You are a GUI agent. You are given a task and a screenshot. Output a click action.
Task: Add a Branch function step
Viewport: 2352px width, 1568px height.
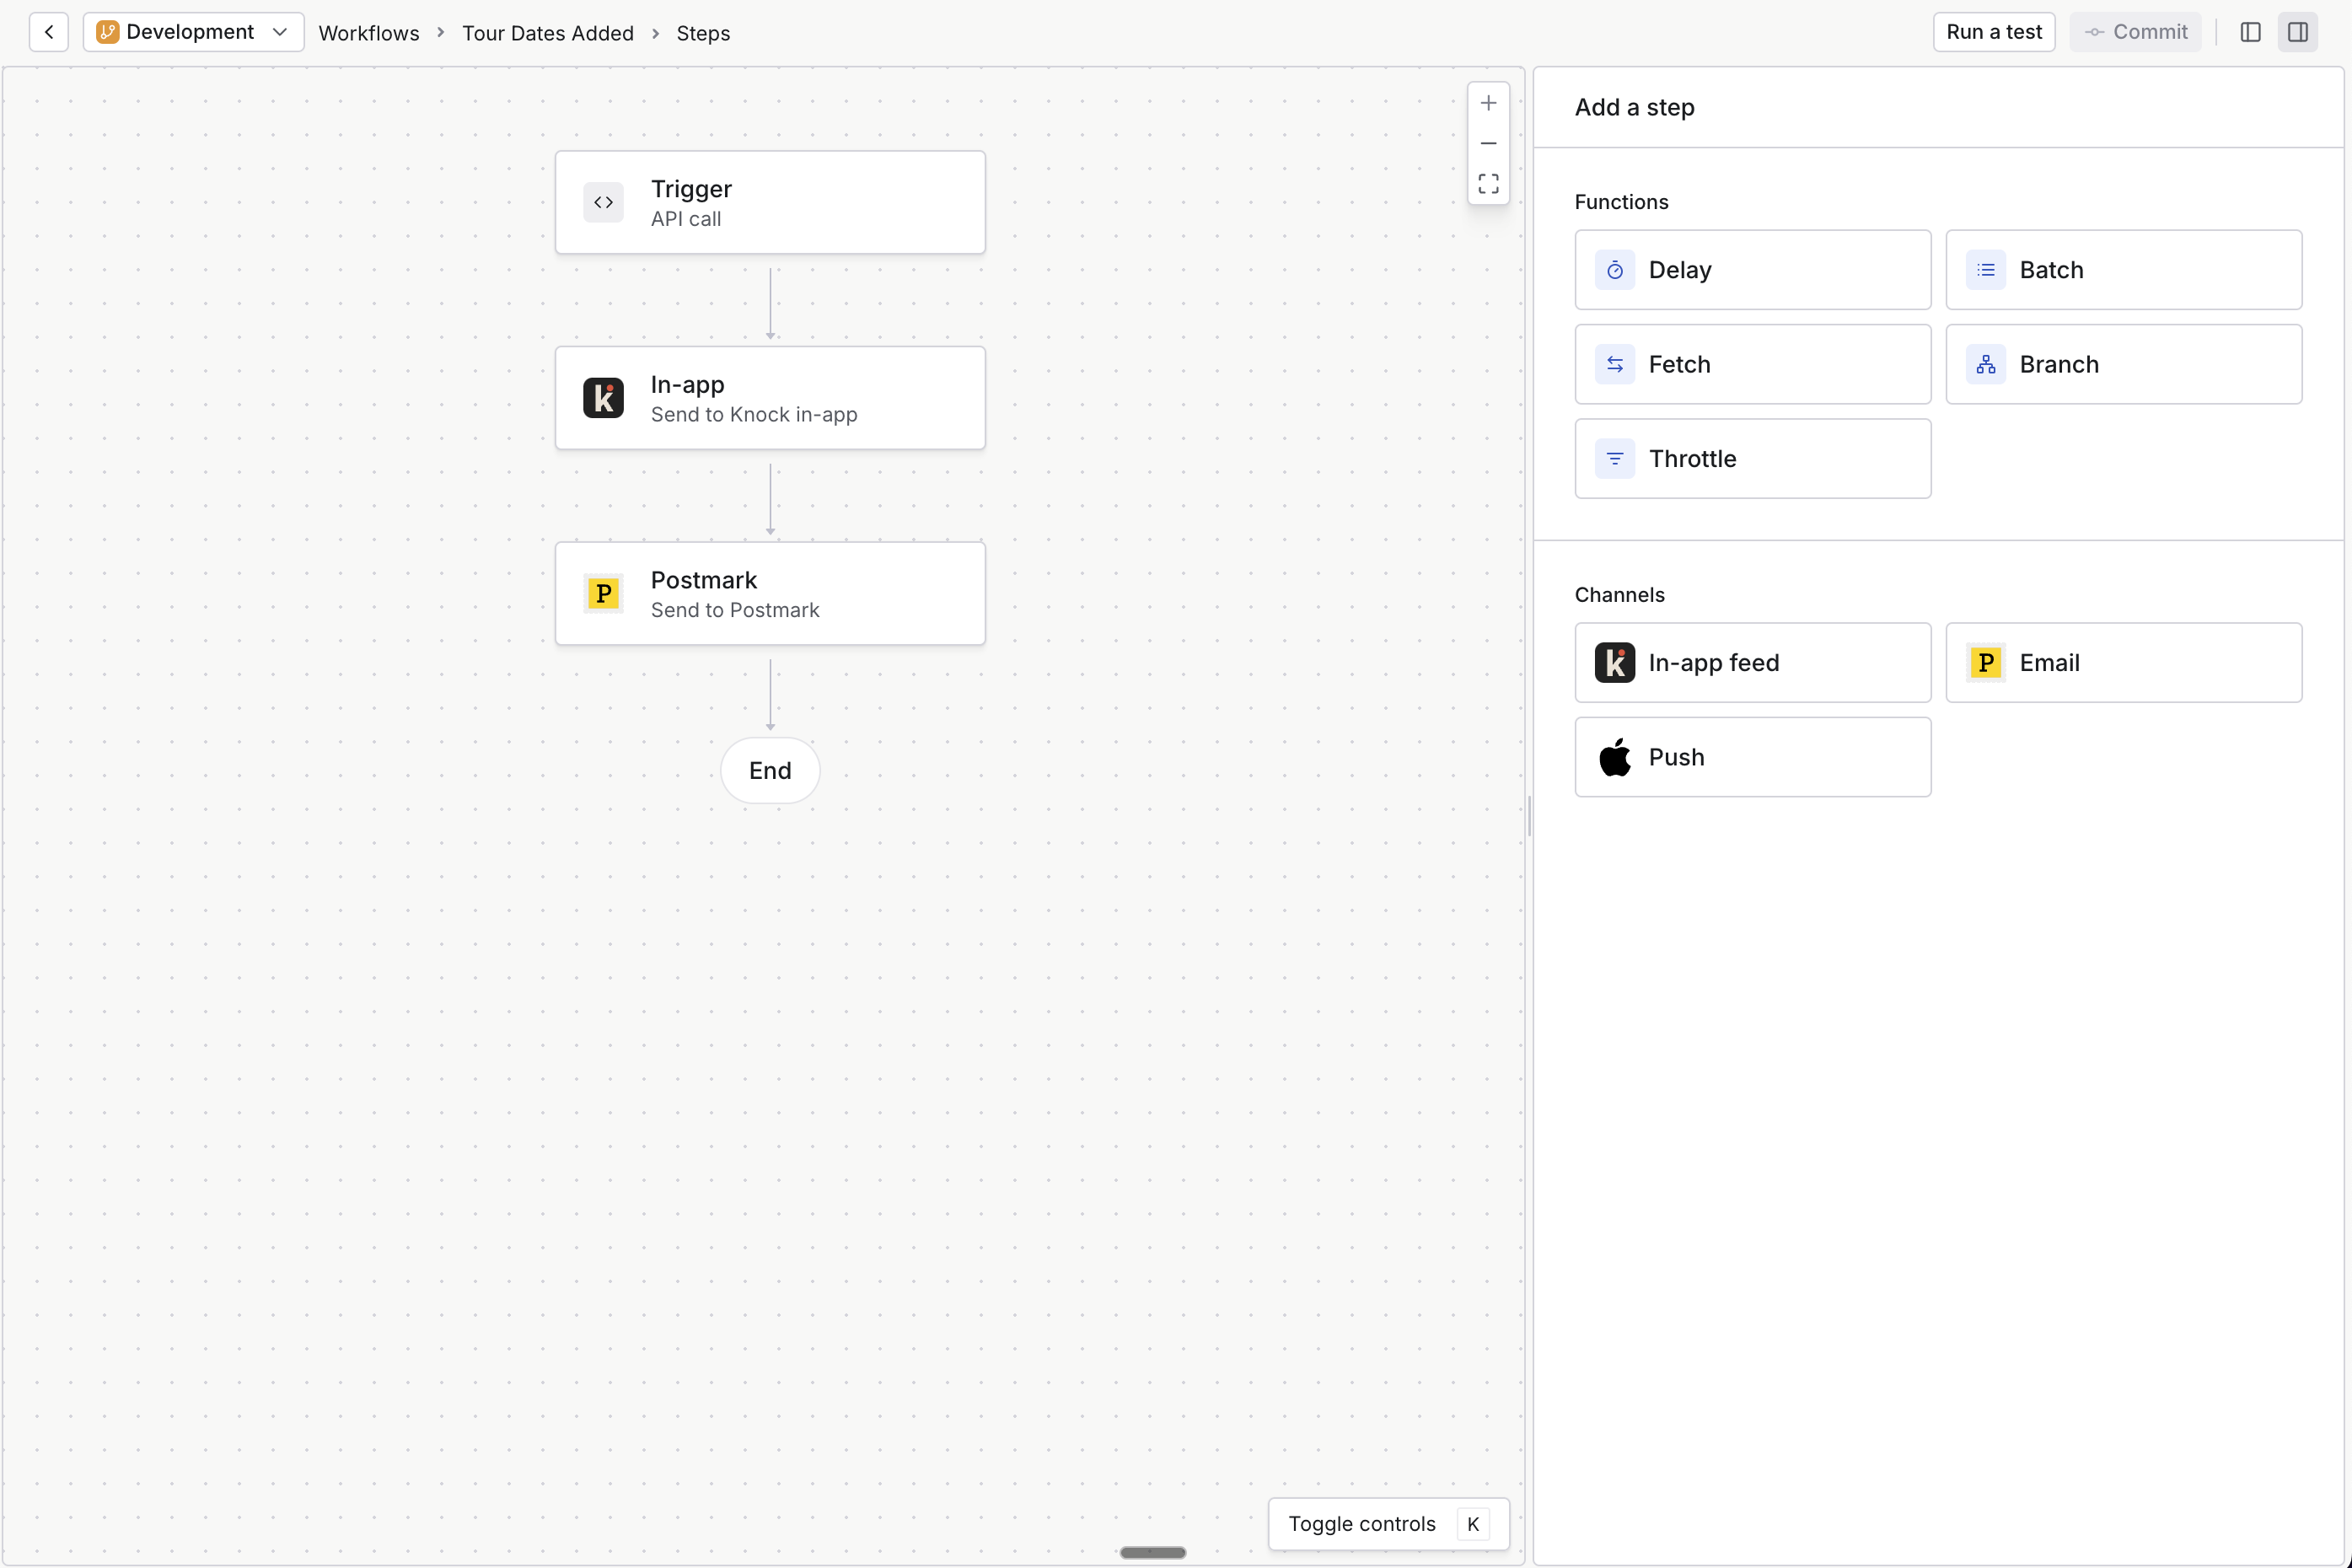click(2124, 364)
